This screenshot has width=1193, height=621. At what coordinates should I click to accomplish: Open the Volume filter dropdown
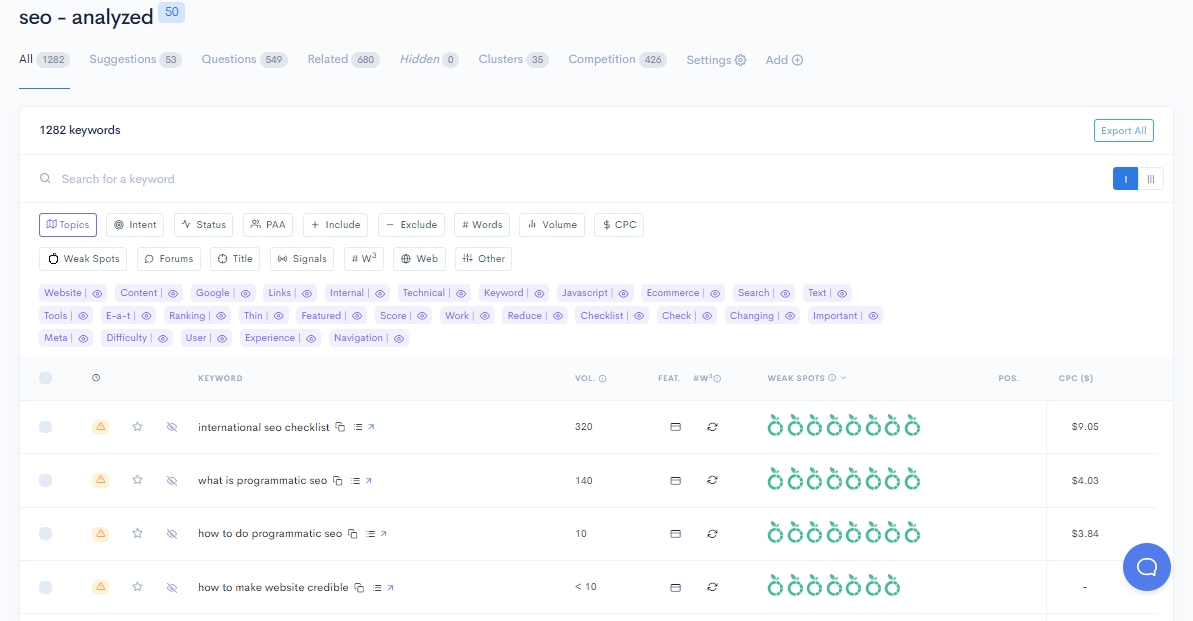552,225
